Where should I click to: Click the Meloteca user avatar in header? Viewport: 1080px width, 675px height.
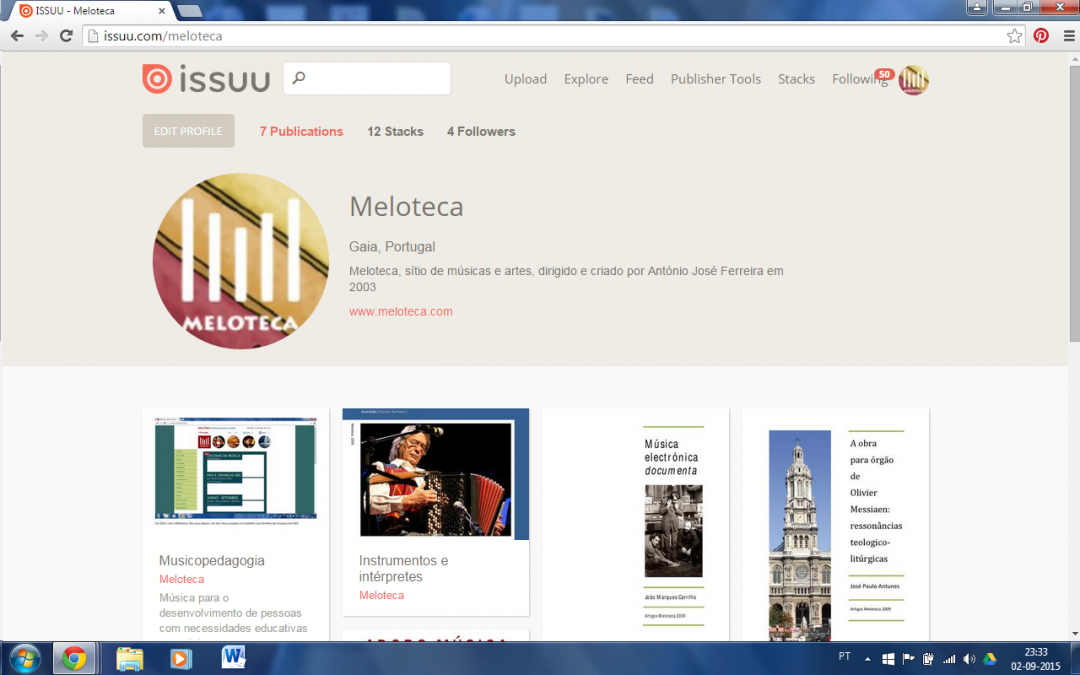913,80
